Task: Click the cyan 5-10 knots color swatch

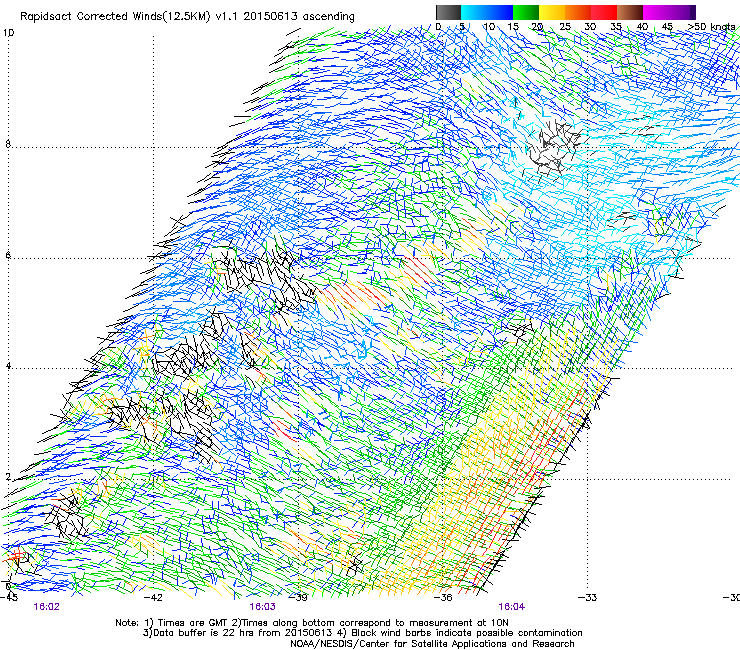Action: pos(474,12)
